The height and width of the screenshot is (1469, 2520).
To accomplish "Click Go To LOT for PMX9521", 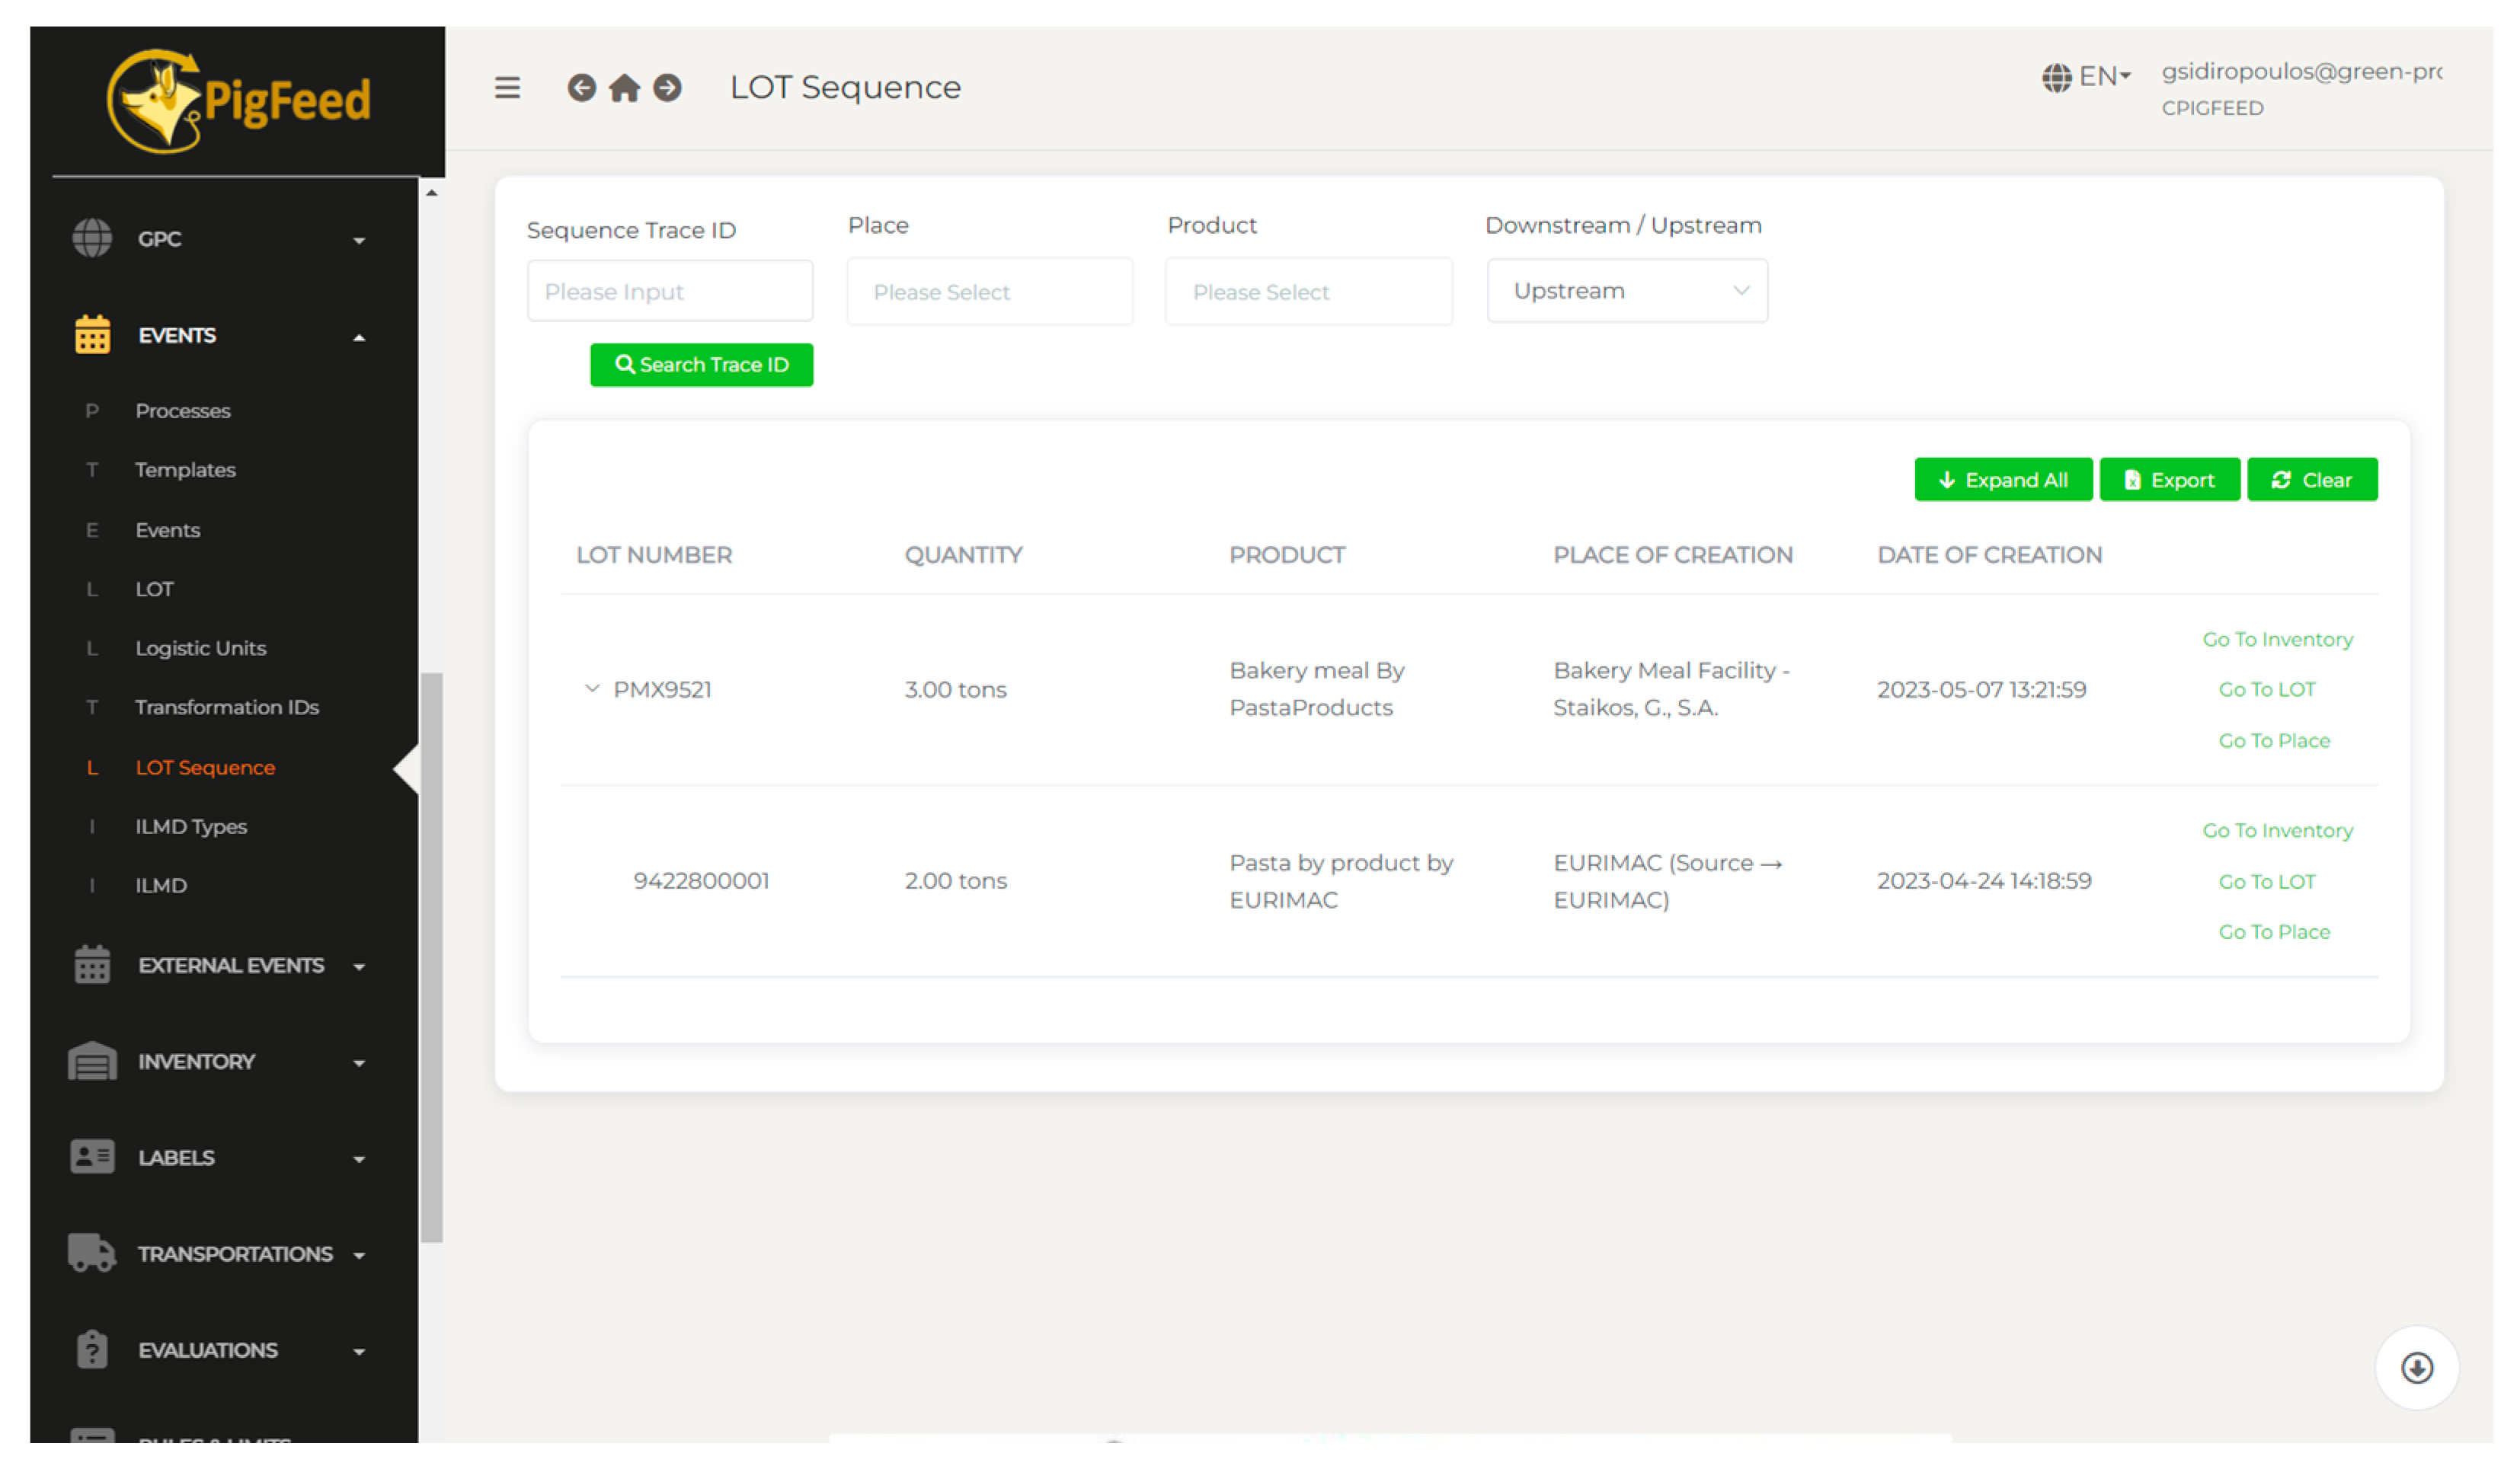I will pos(2266,689).
